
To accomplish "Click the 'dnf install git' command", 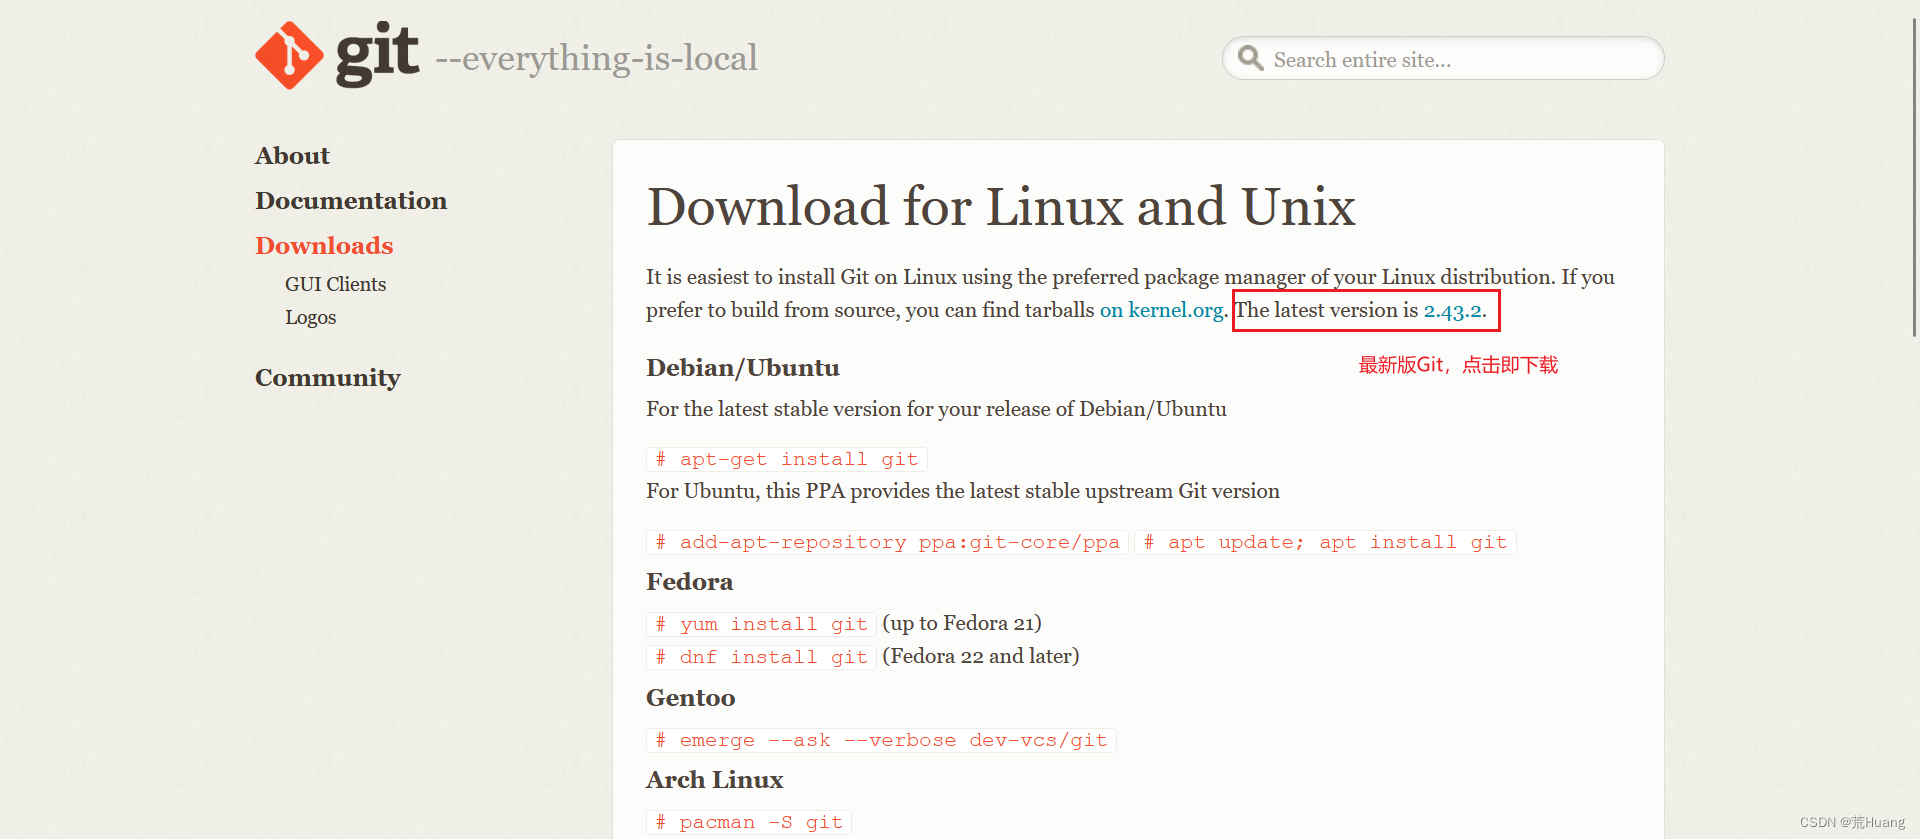I will 762,657.
